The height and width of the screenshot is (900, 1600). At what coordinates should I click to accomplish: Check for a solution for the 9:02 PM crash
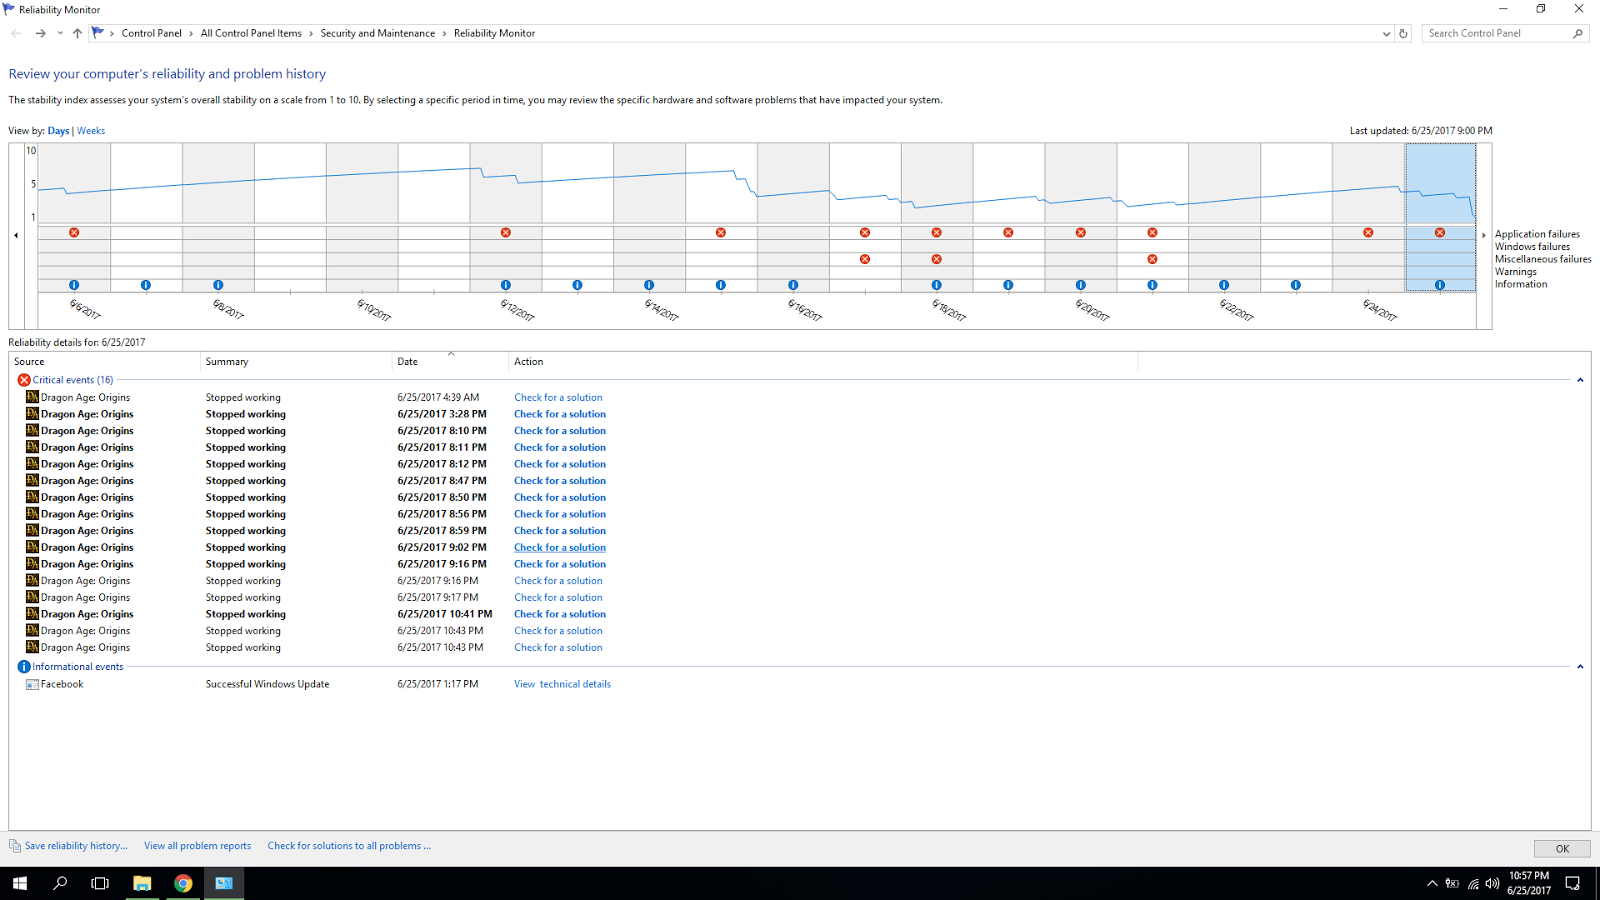tap(560, 547)
